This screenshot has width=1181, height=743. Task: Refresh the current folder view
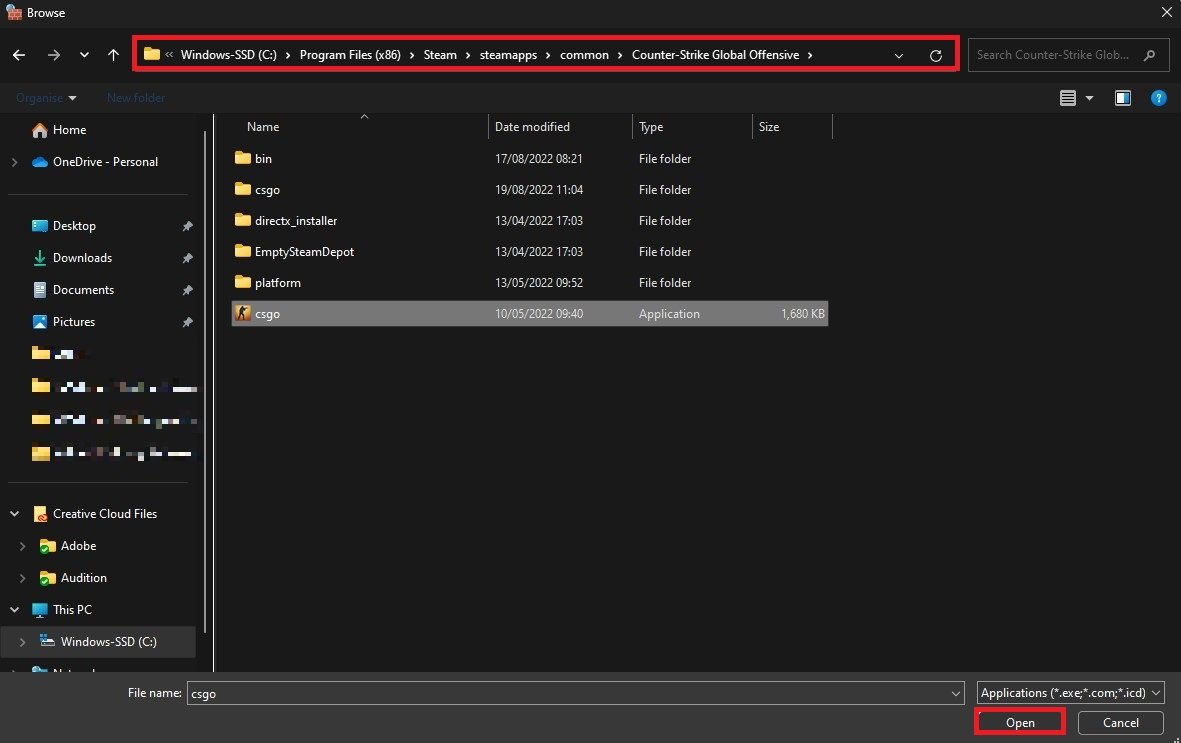pyautogui.click(x=935, y=56)
